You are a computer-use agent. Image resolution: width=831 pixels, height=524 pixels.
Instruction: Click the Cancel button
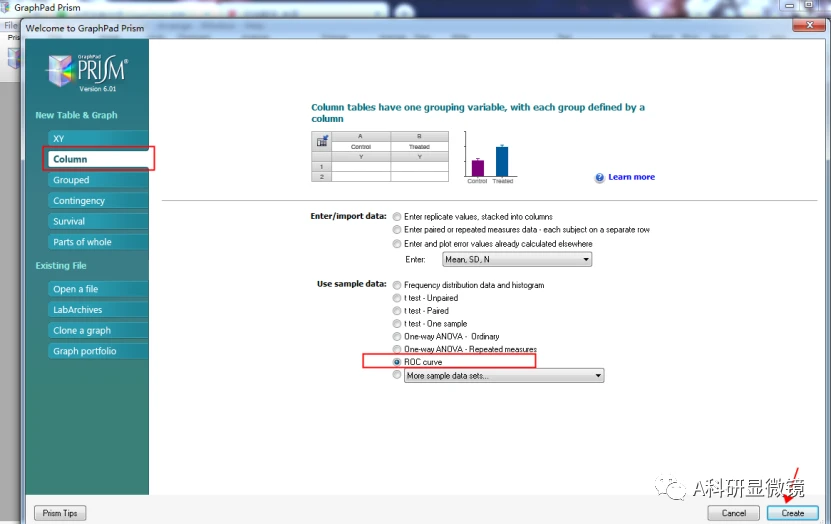click(x=733, y=513)
